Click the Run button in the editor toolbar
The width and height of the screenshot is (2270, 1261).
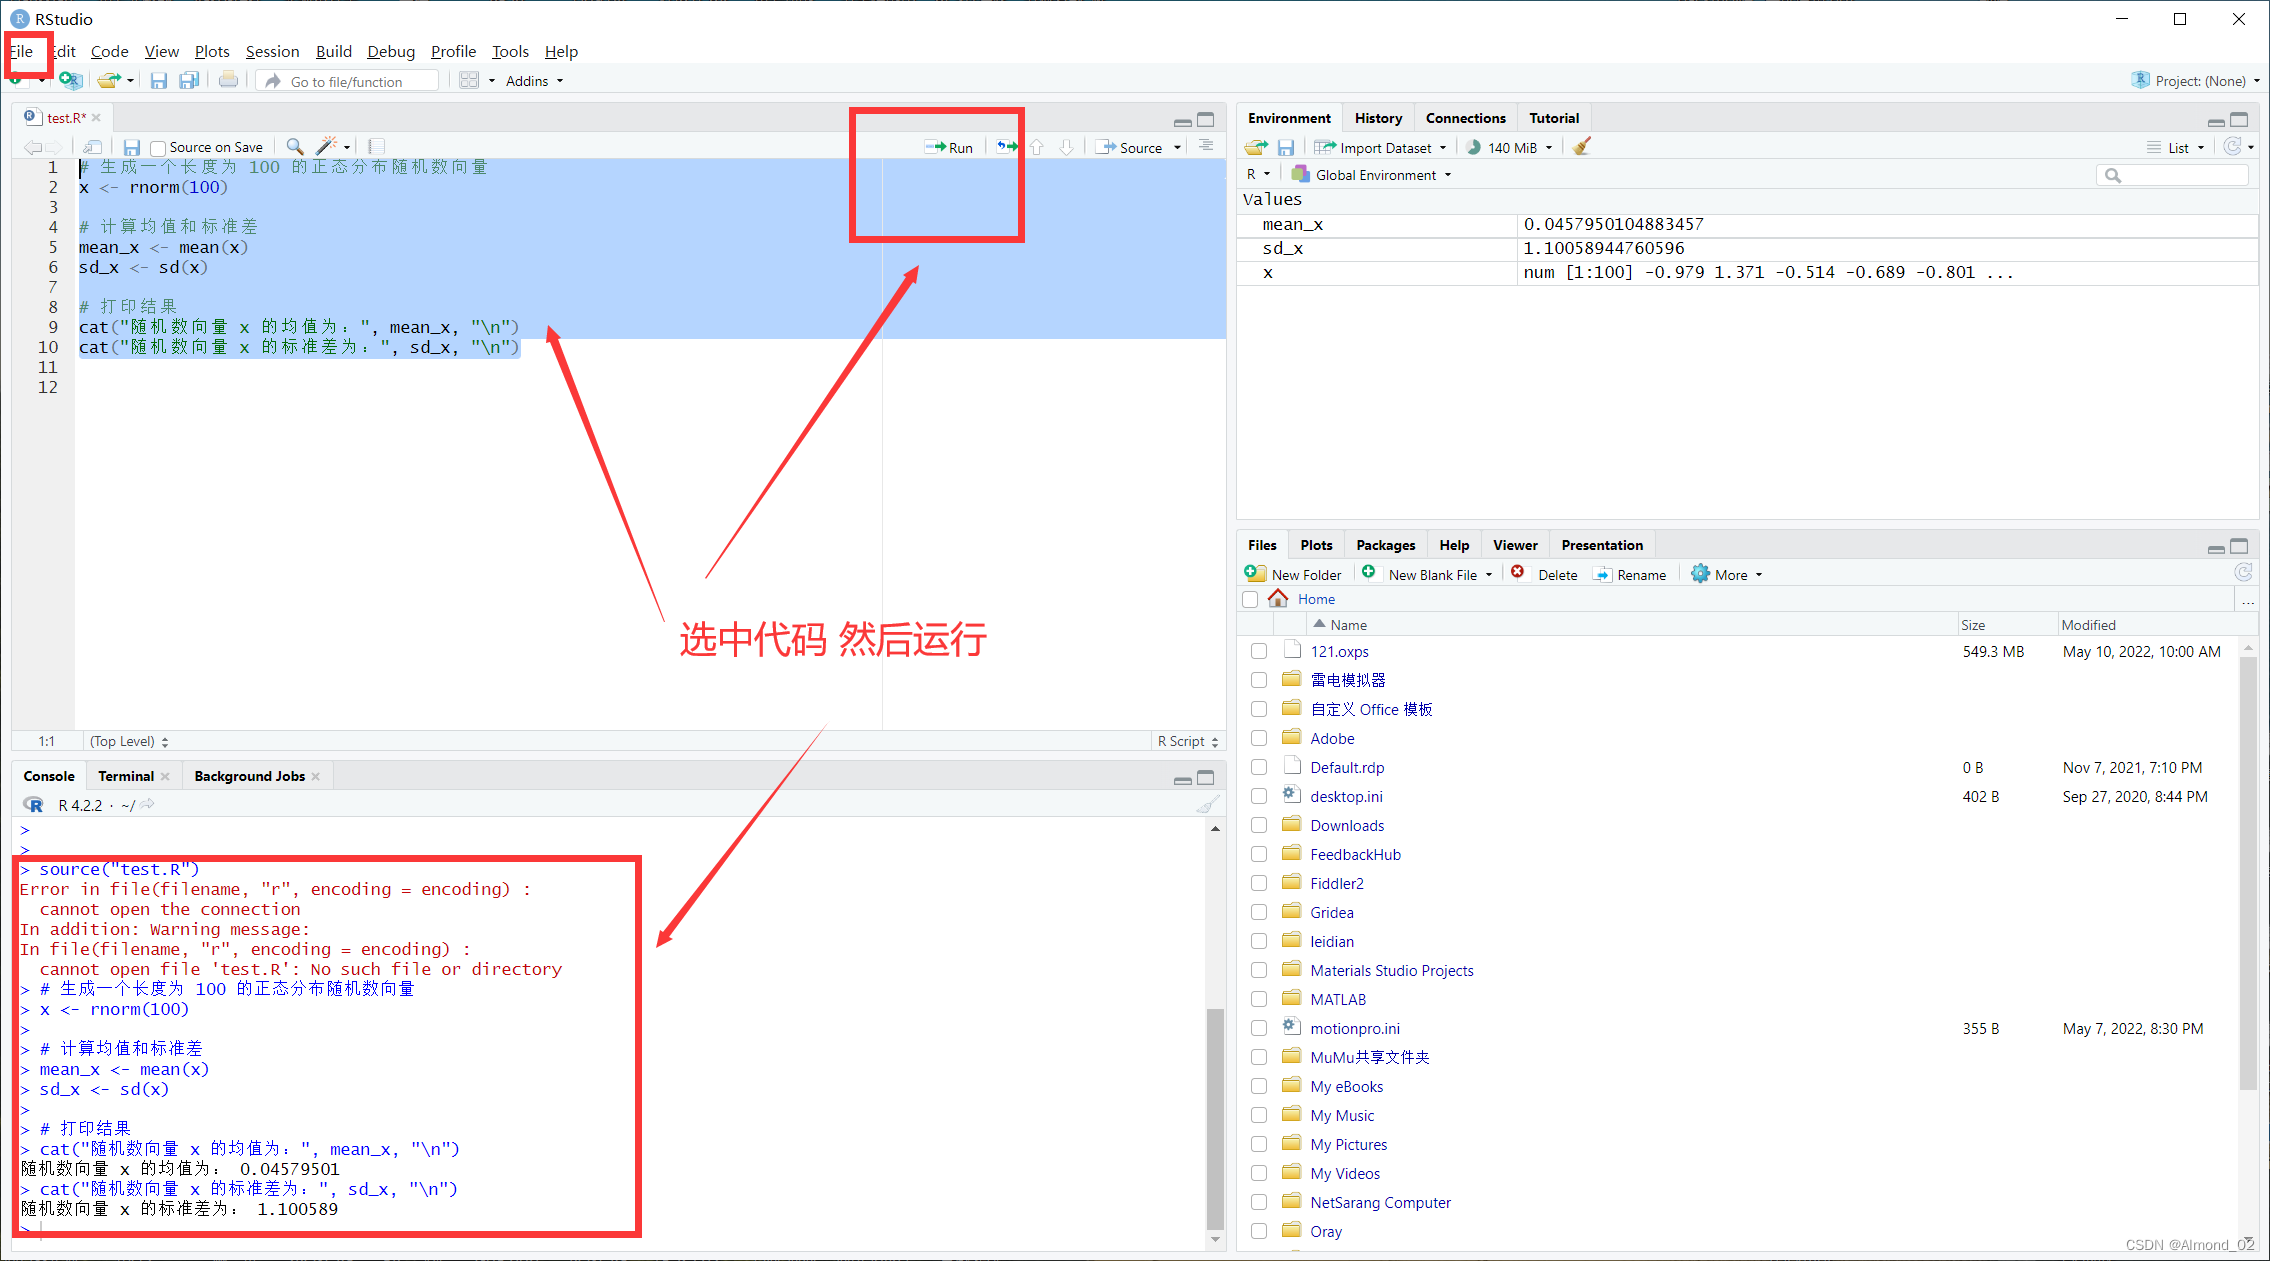pos(949,147)
